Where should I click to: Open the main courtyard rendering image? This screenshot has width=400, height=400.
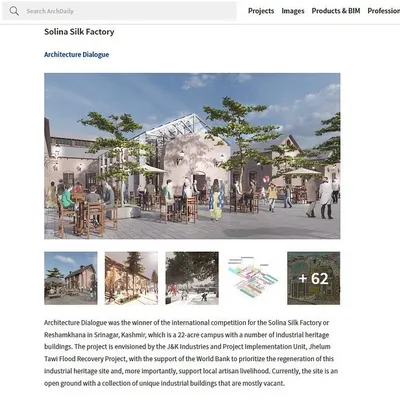[x=192, y=156]
